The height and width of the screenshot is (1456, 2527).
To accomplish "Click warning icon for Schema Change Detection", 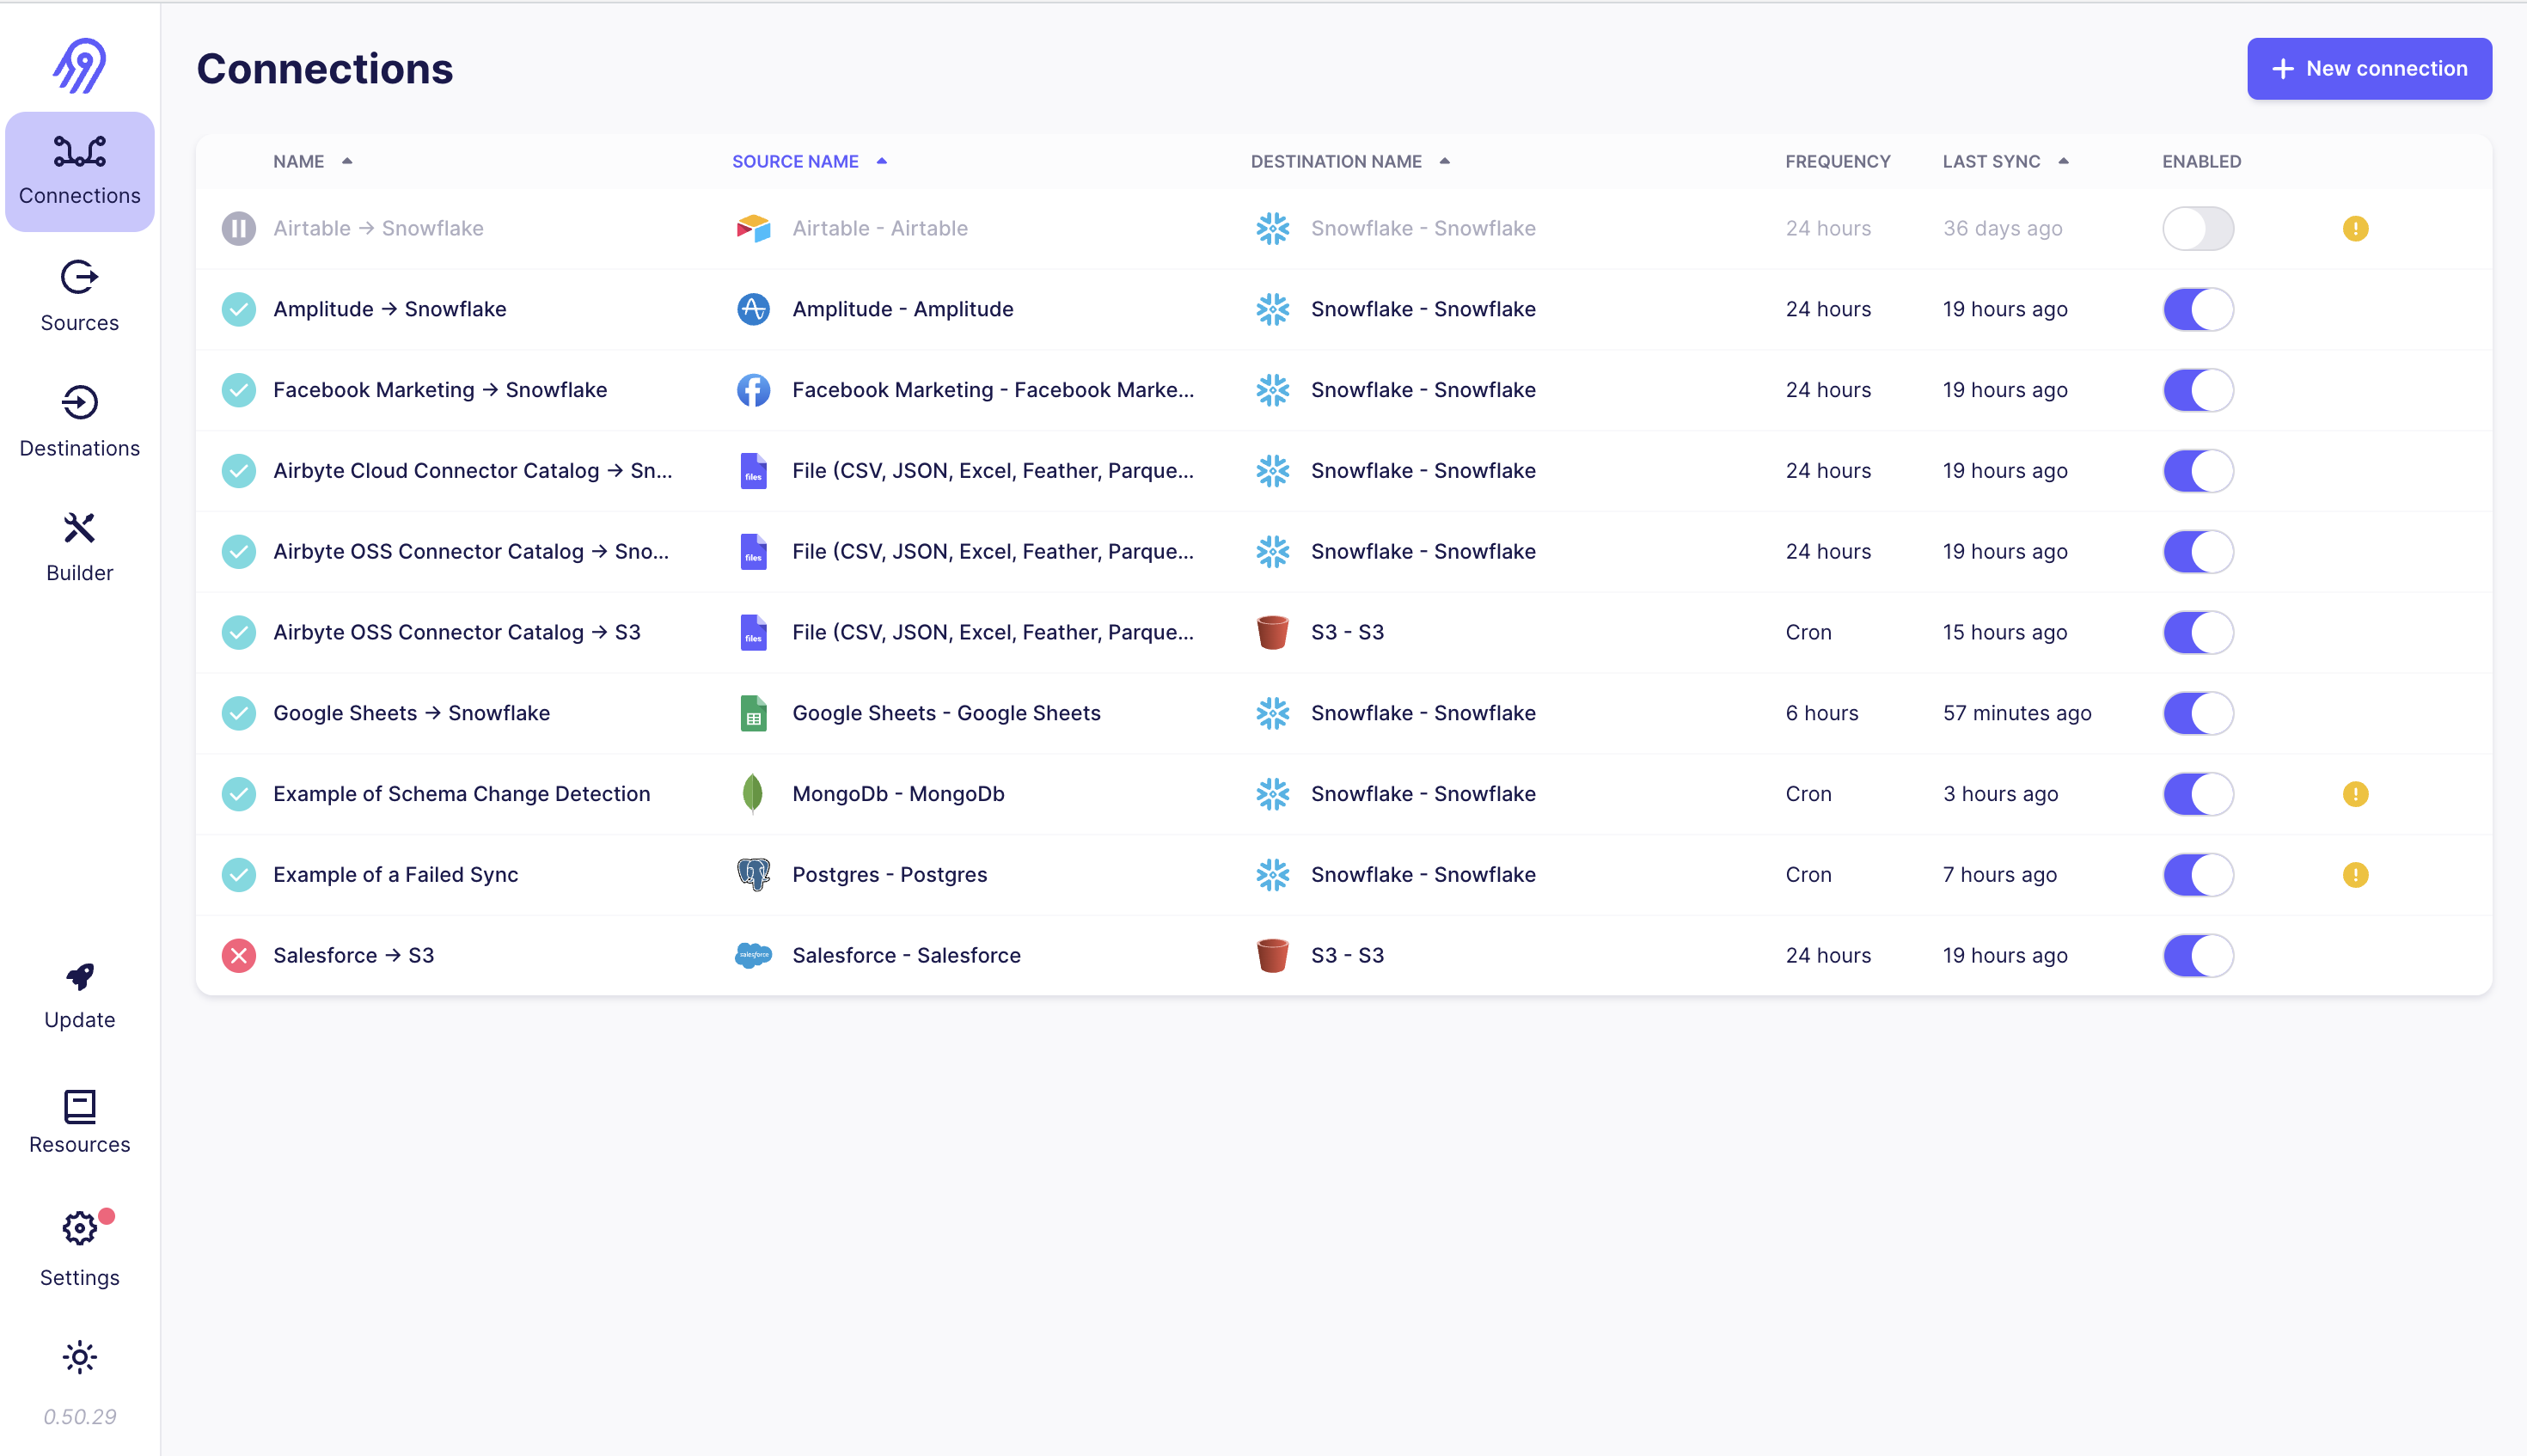I will click(x=2355, y=794).
